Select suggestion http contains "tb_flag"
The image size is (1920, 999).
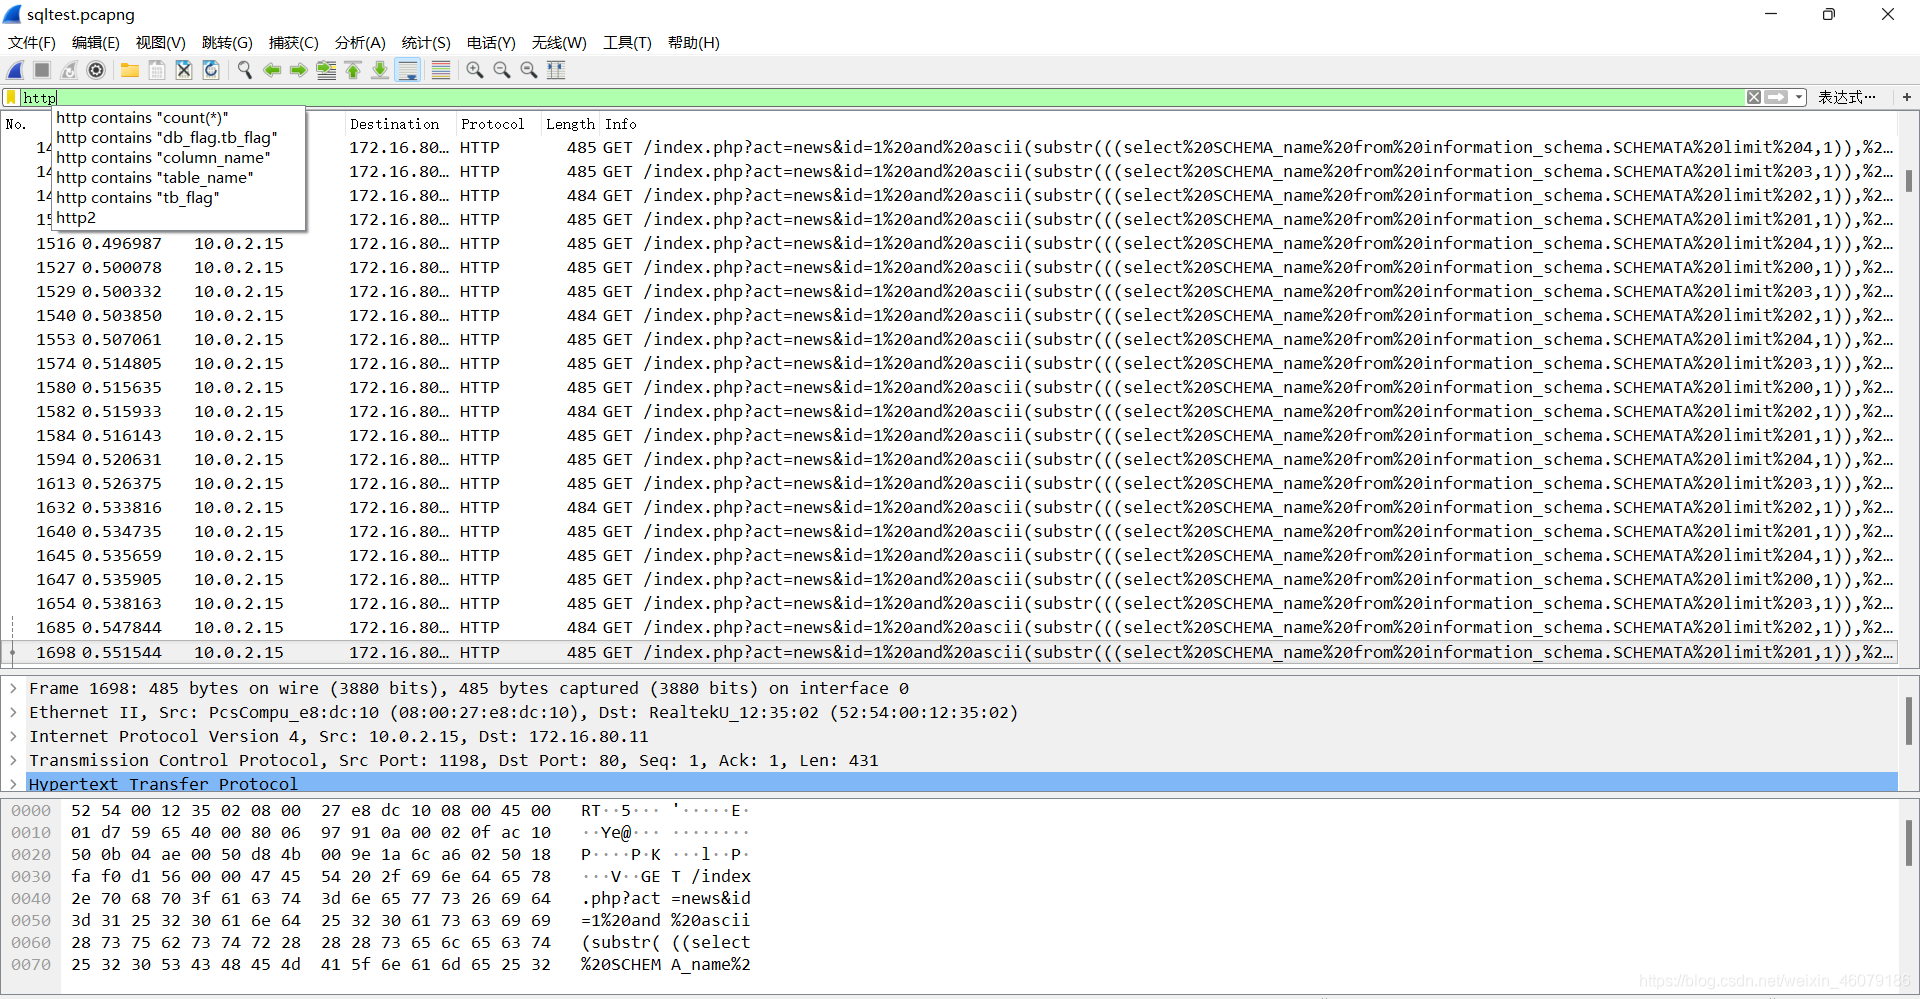pos(178,198)
